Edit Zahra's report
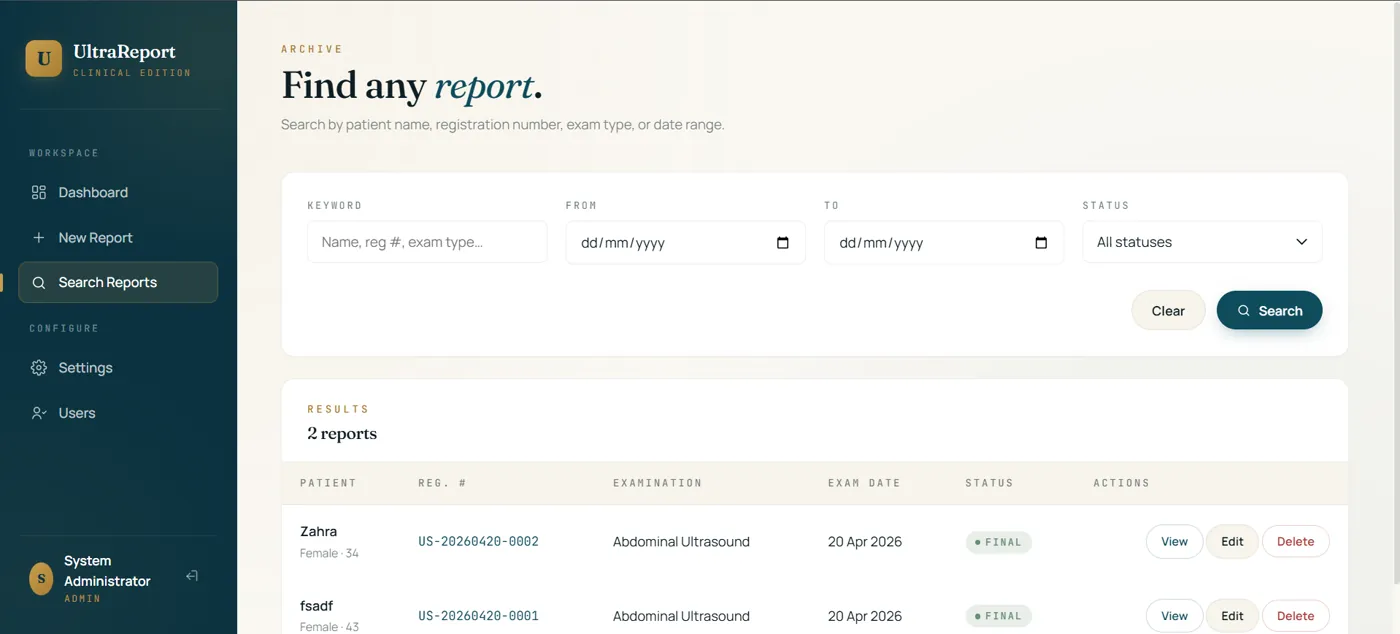1400x634 pixels. 1232,541
